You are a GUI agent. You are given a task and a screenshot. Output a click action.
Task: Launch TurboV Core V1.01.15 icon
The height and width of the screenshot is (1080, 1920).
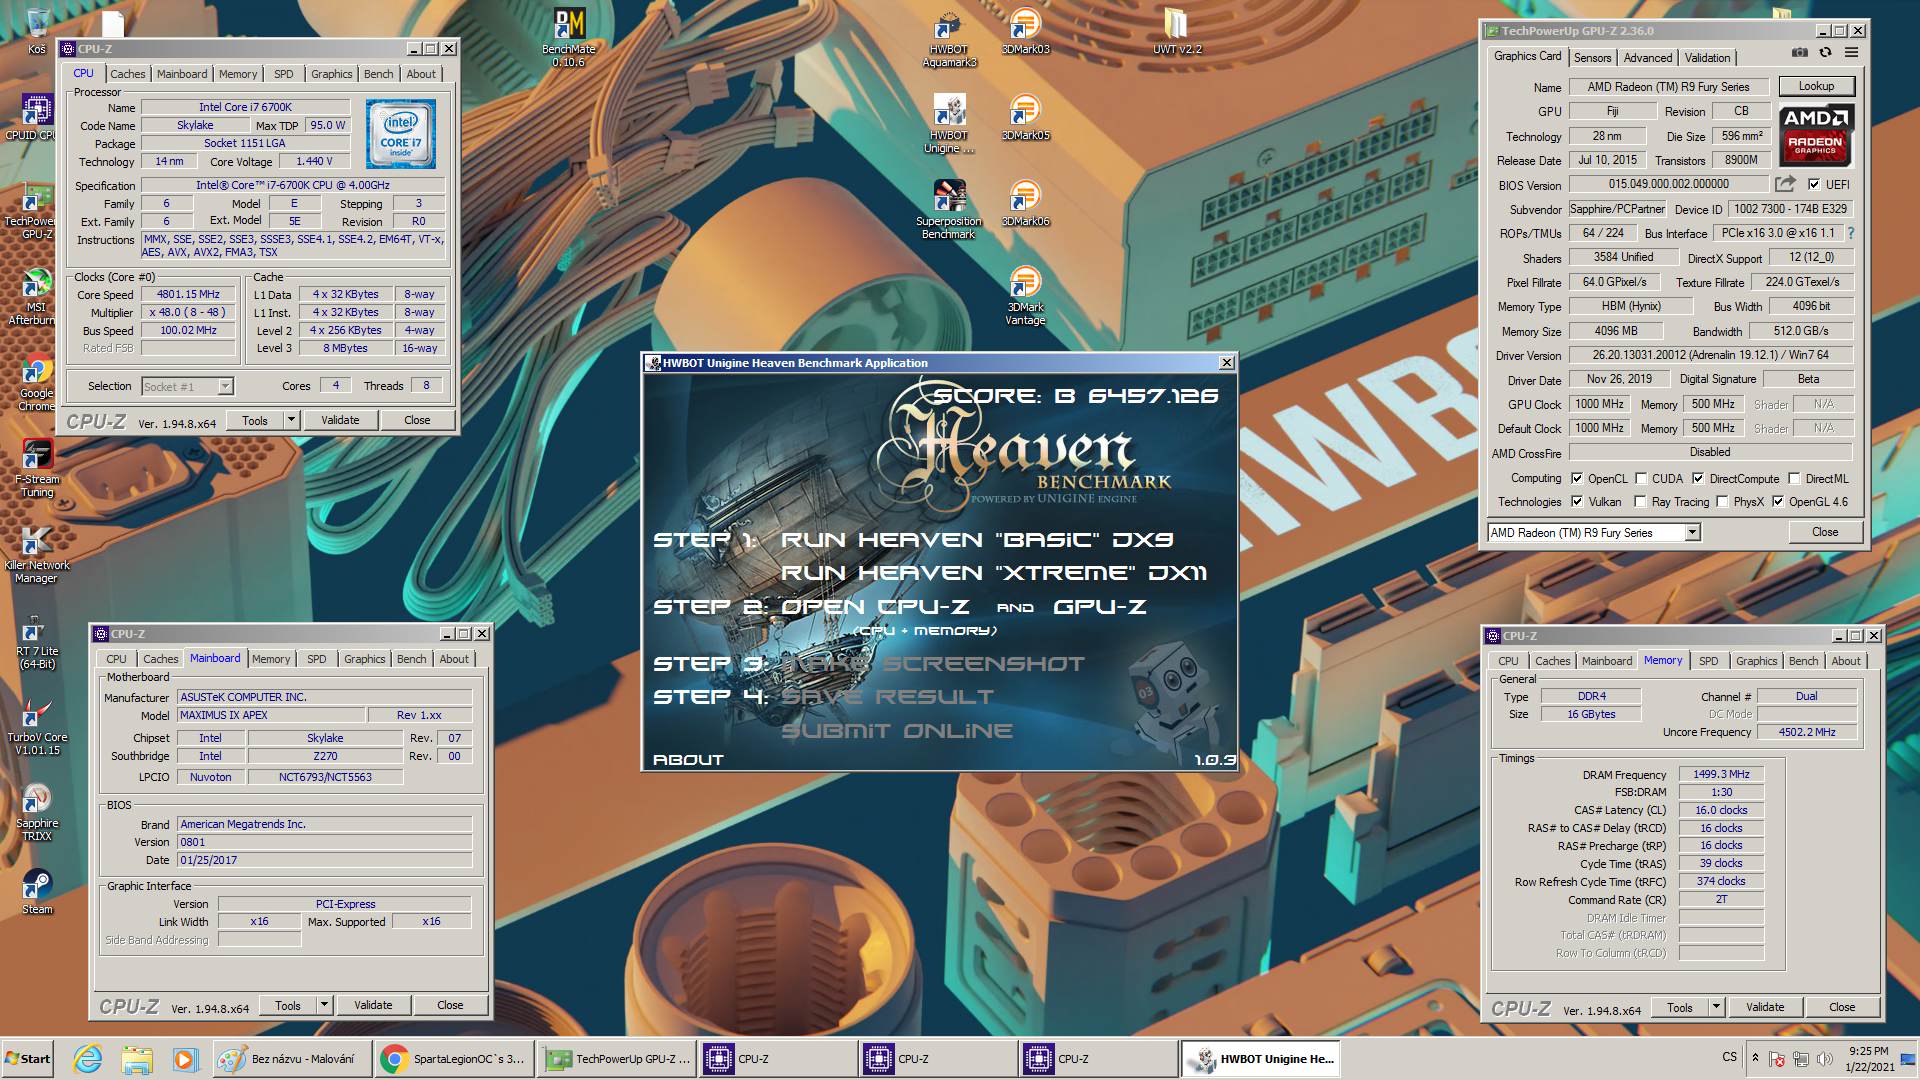coord(37,726)
